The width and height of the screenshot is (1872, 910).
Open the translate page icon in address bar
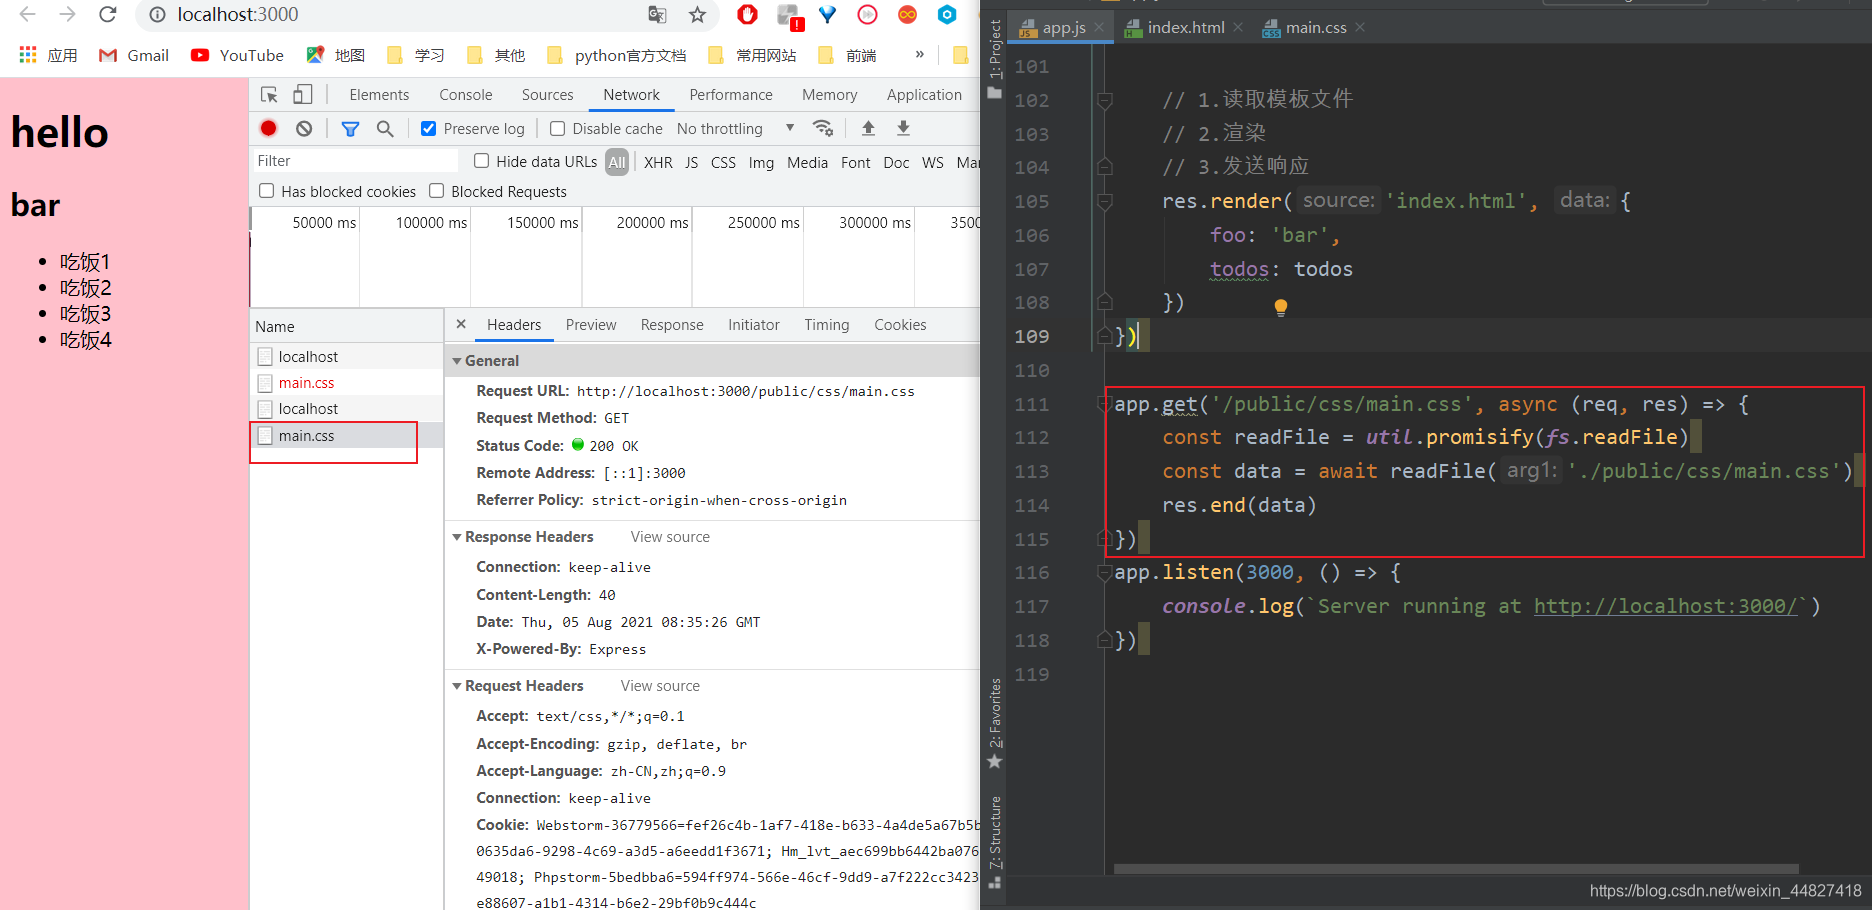(x=657, y=15)
